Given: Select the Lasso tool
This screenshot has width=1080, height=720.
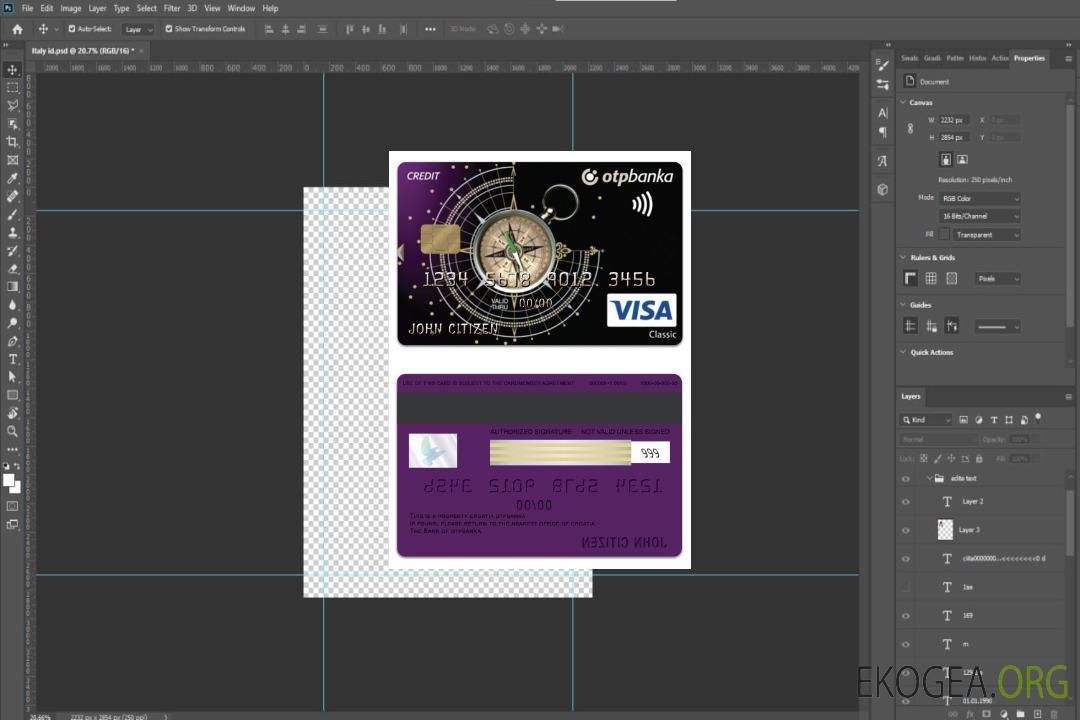Looking at the screenshot, I should (x=12, y=105).
